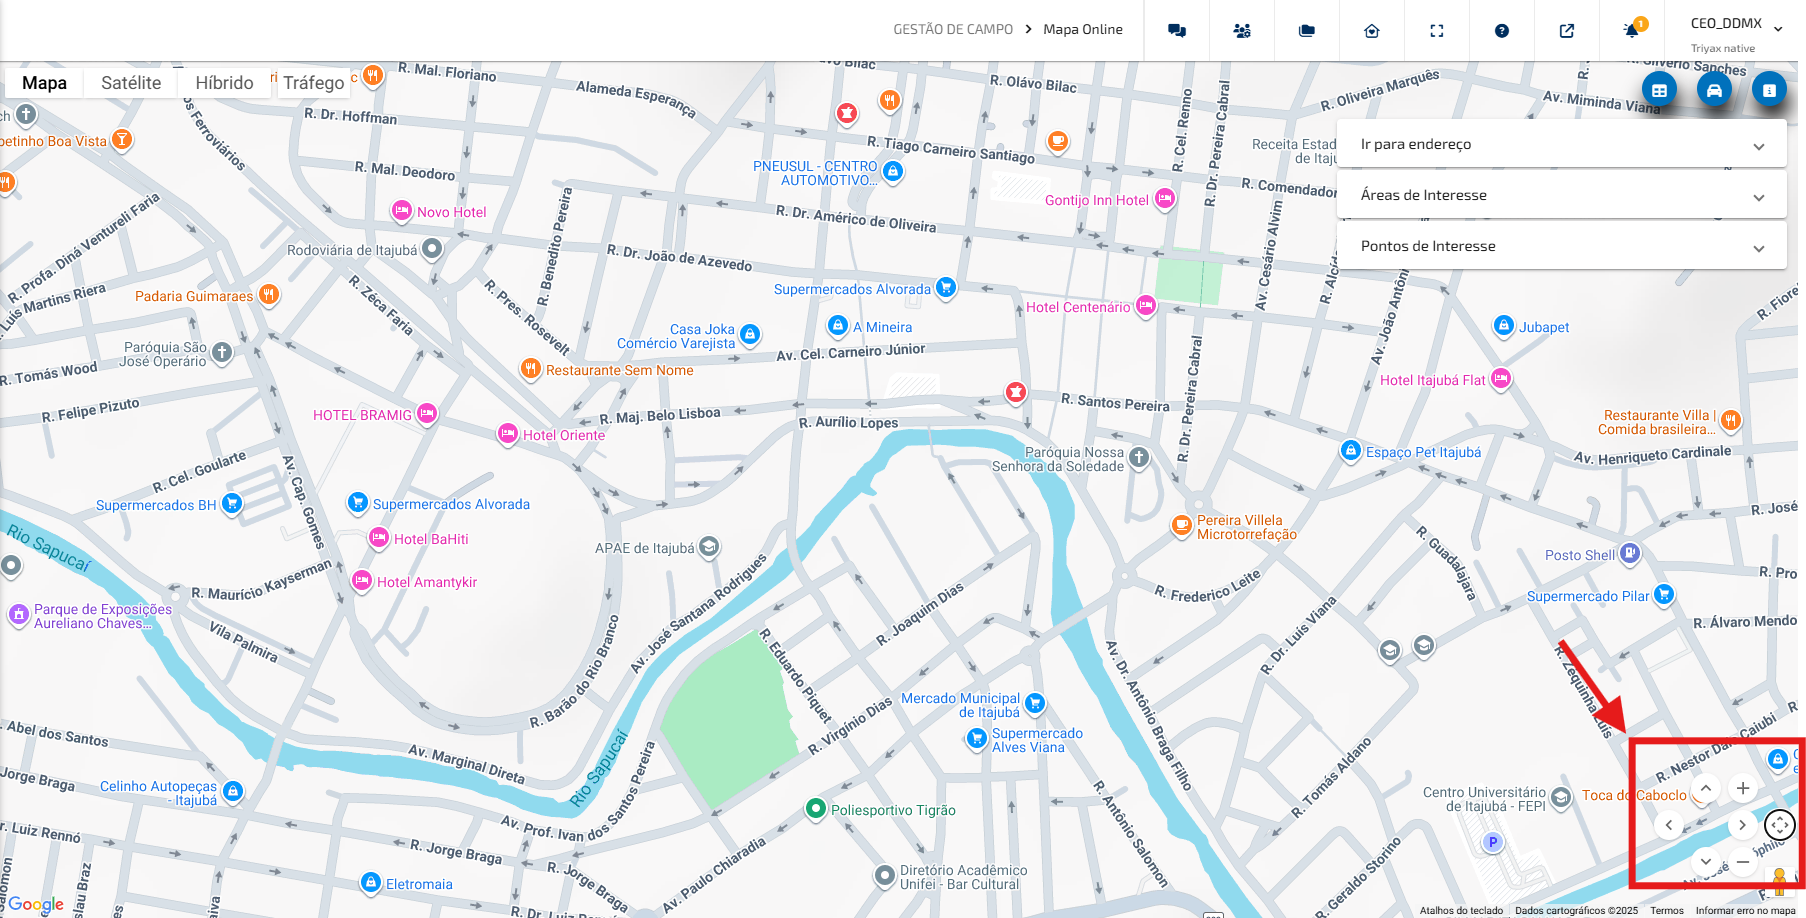
Task: Expand Ir para endereço panel
Action: click(1561, 144)
